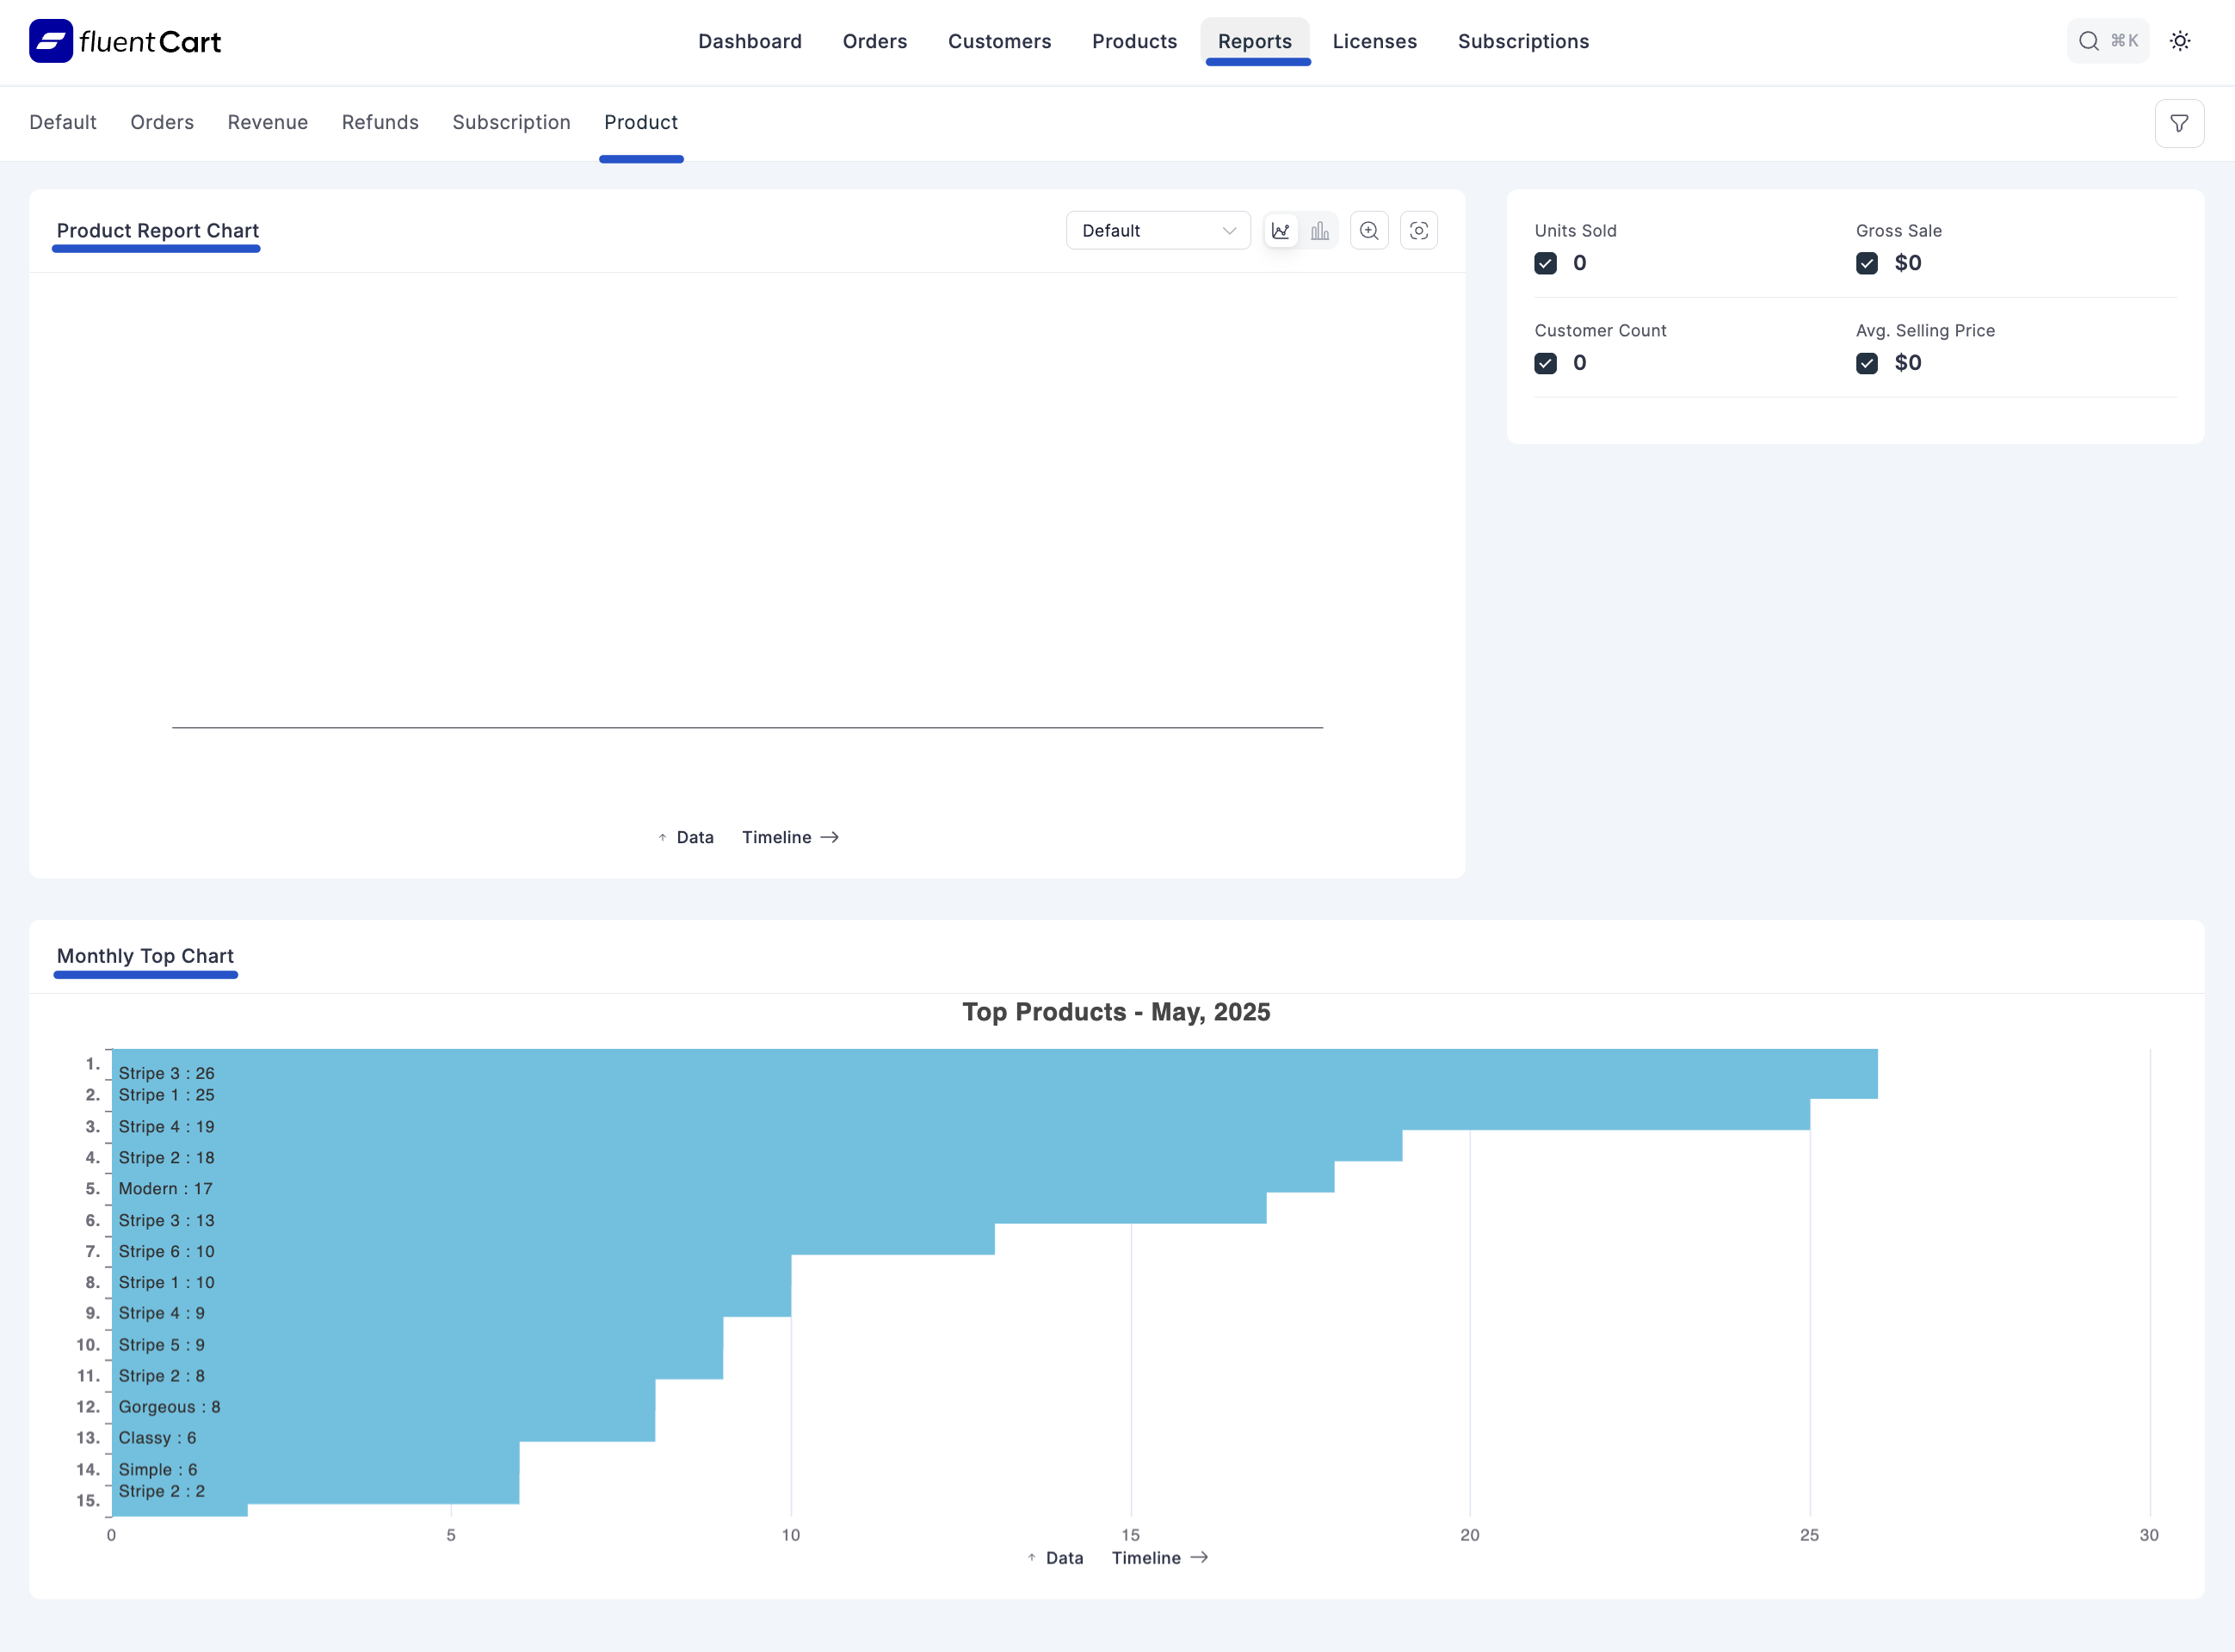Screen dimensions: 2235x1652
Task: Open the global search with the magnifier icon
Action: (2089, 41)
